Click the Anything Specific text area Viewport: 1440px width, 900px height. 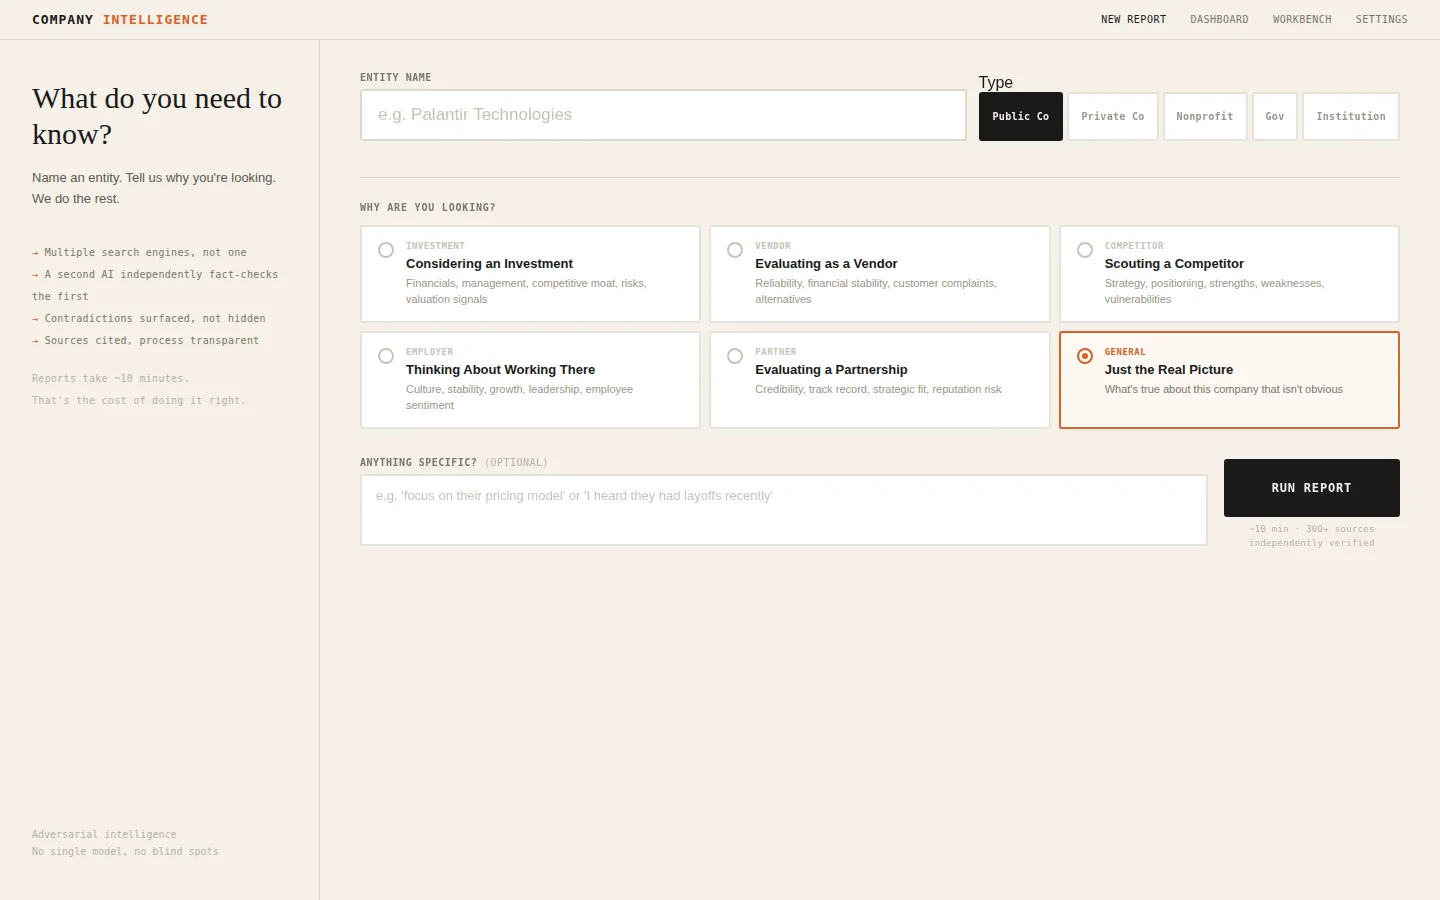pyautogui.click(x=783, y=510)
